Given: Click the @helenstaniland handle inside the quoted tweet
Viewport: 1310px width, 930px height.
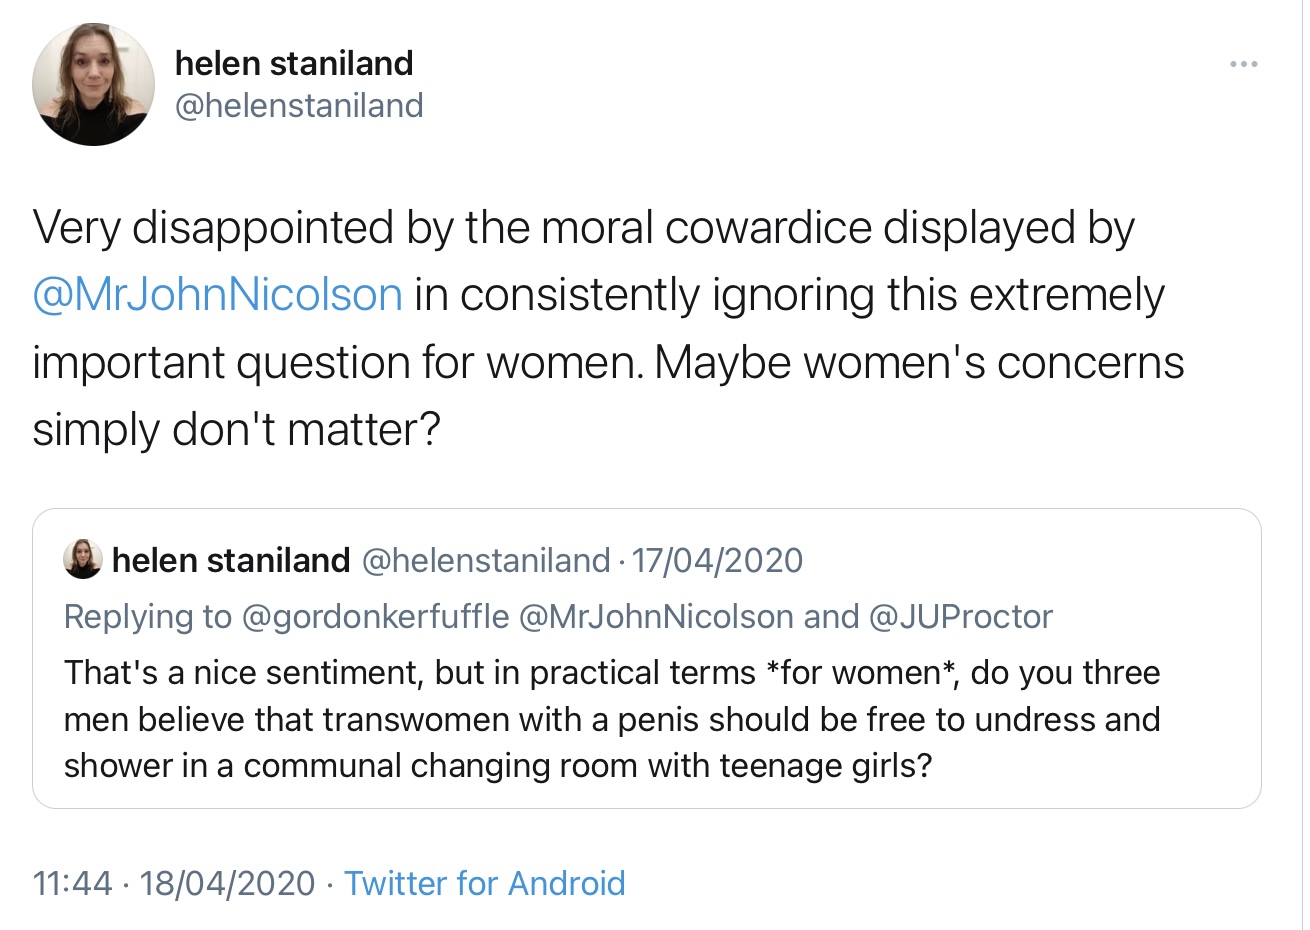Looking at the screenshot, I should tap(484, 560).
